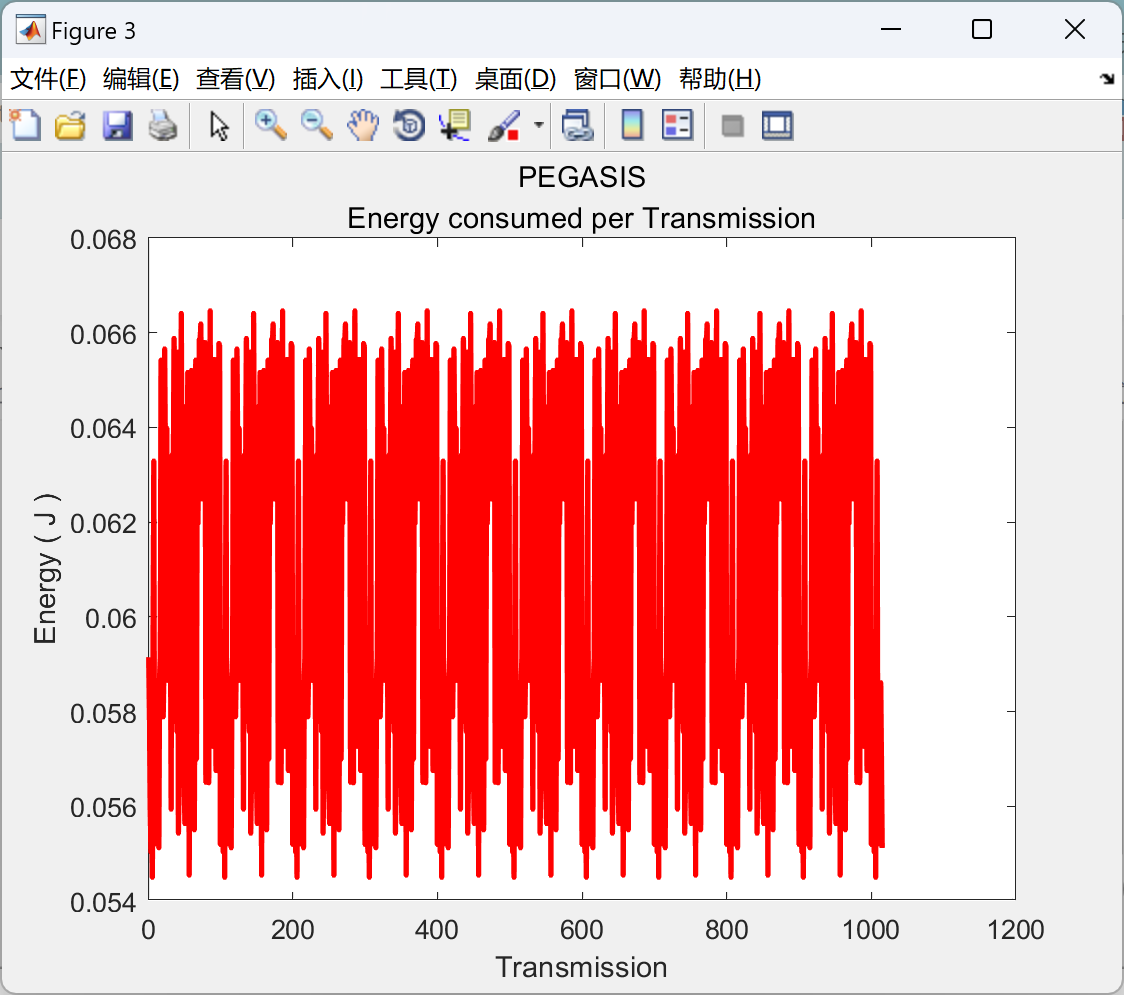Select the Edit Plot arrow tool

[219, 126]
